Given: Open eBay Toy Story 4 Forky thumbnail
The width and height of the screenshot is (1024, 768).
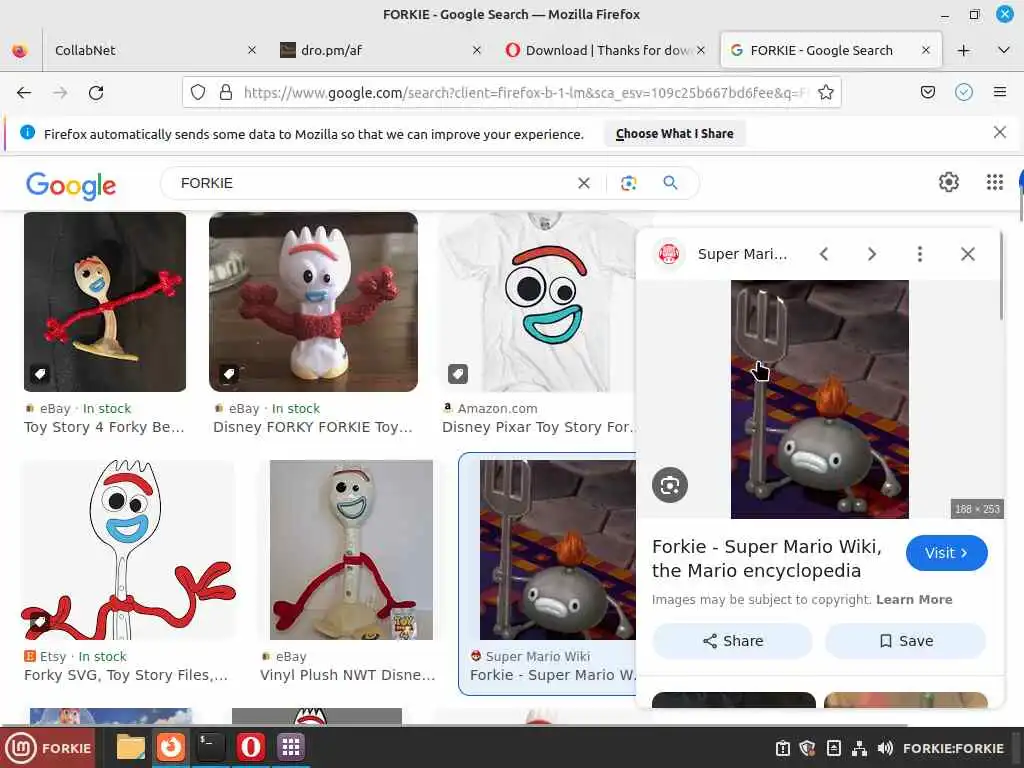Looking at the screenshot, I should [x=105, y=302].
